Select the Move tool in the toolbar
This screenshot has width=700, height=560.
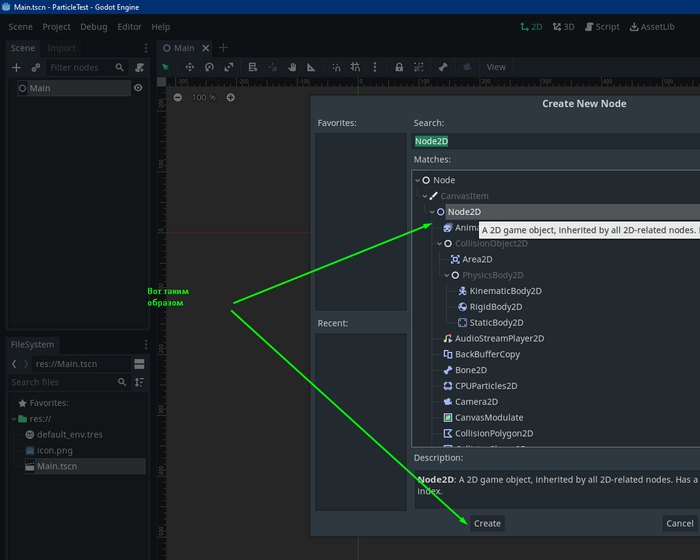click(x=189, y=67)
